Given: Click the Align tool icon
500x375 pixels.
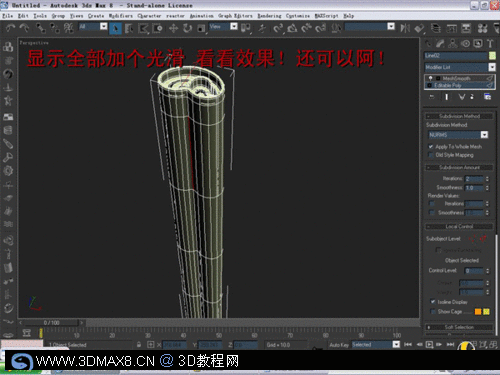Looking at the screenshot, I should click(x=419, y=28).
